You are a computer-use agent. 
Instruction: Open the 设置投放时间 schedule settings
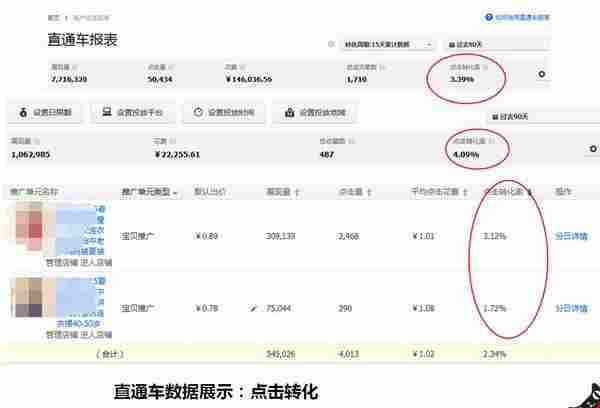tap(225, 113)
